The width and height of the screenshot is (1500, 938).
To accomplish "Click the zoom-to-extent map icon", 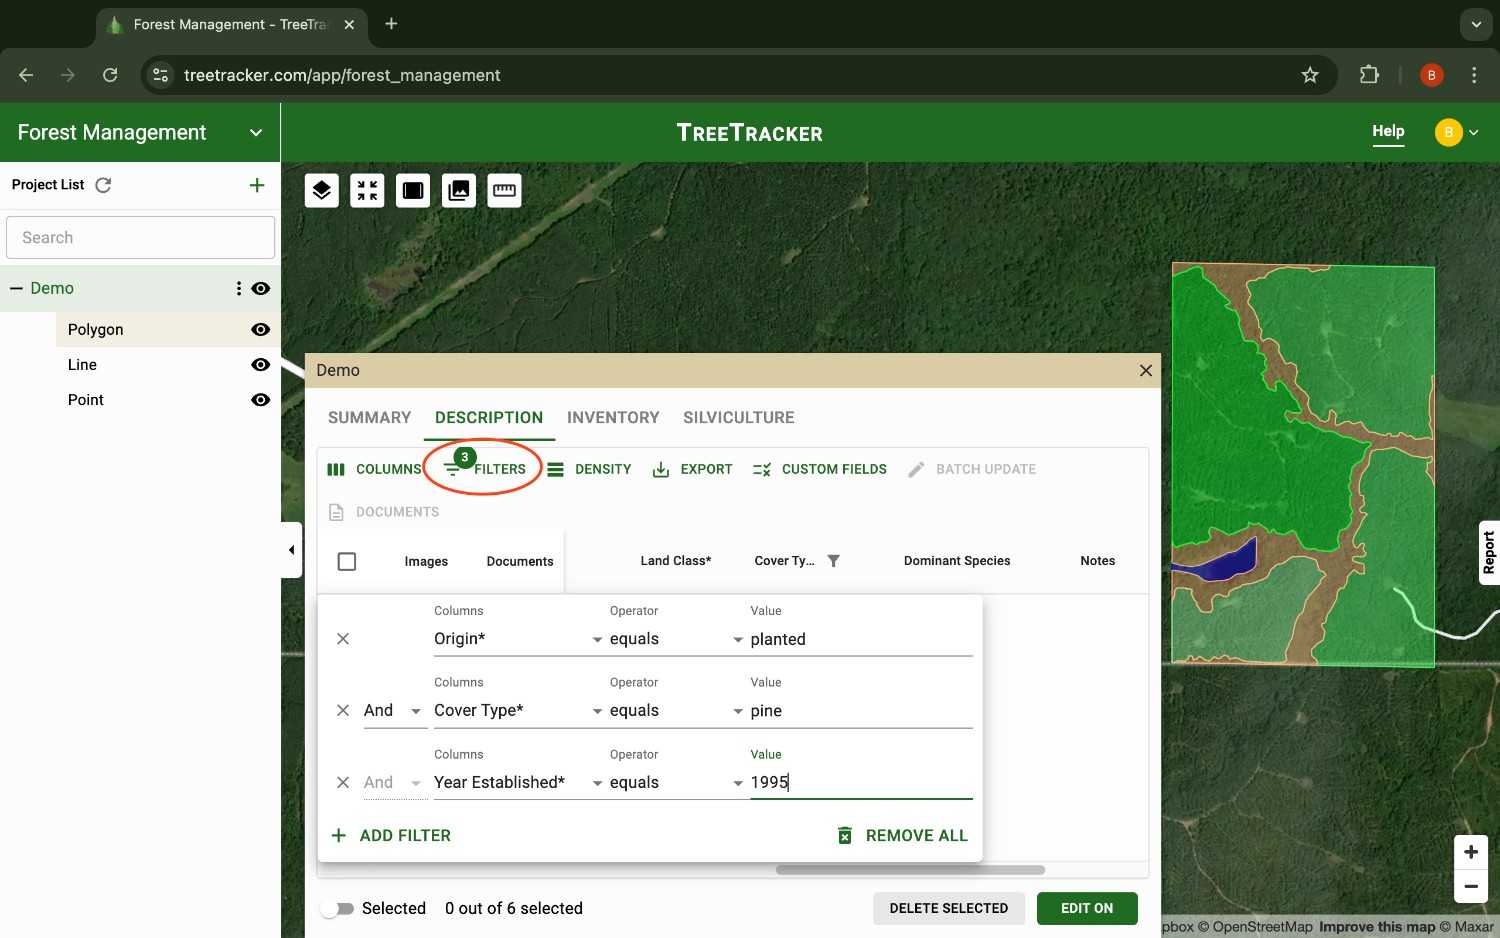I will point(367,190).
